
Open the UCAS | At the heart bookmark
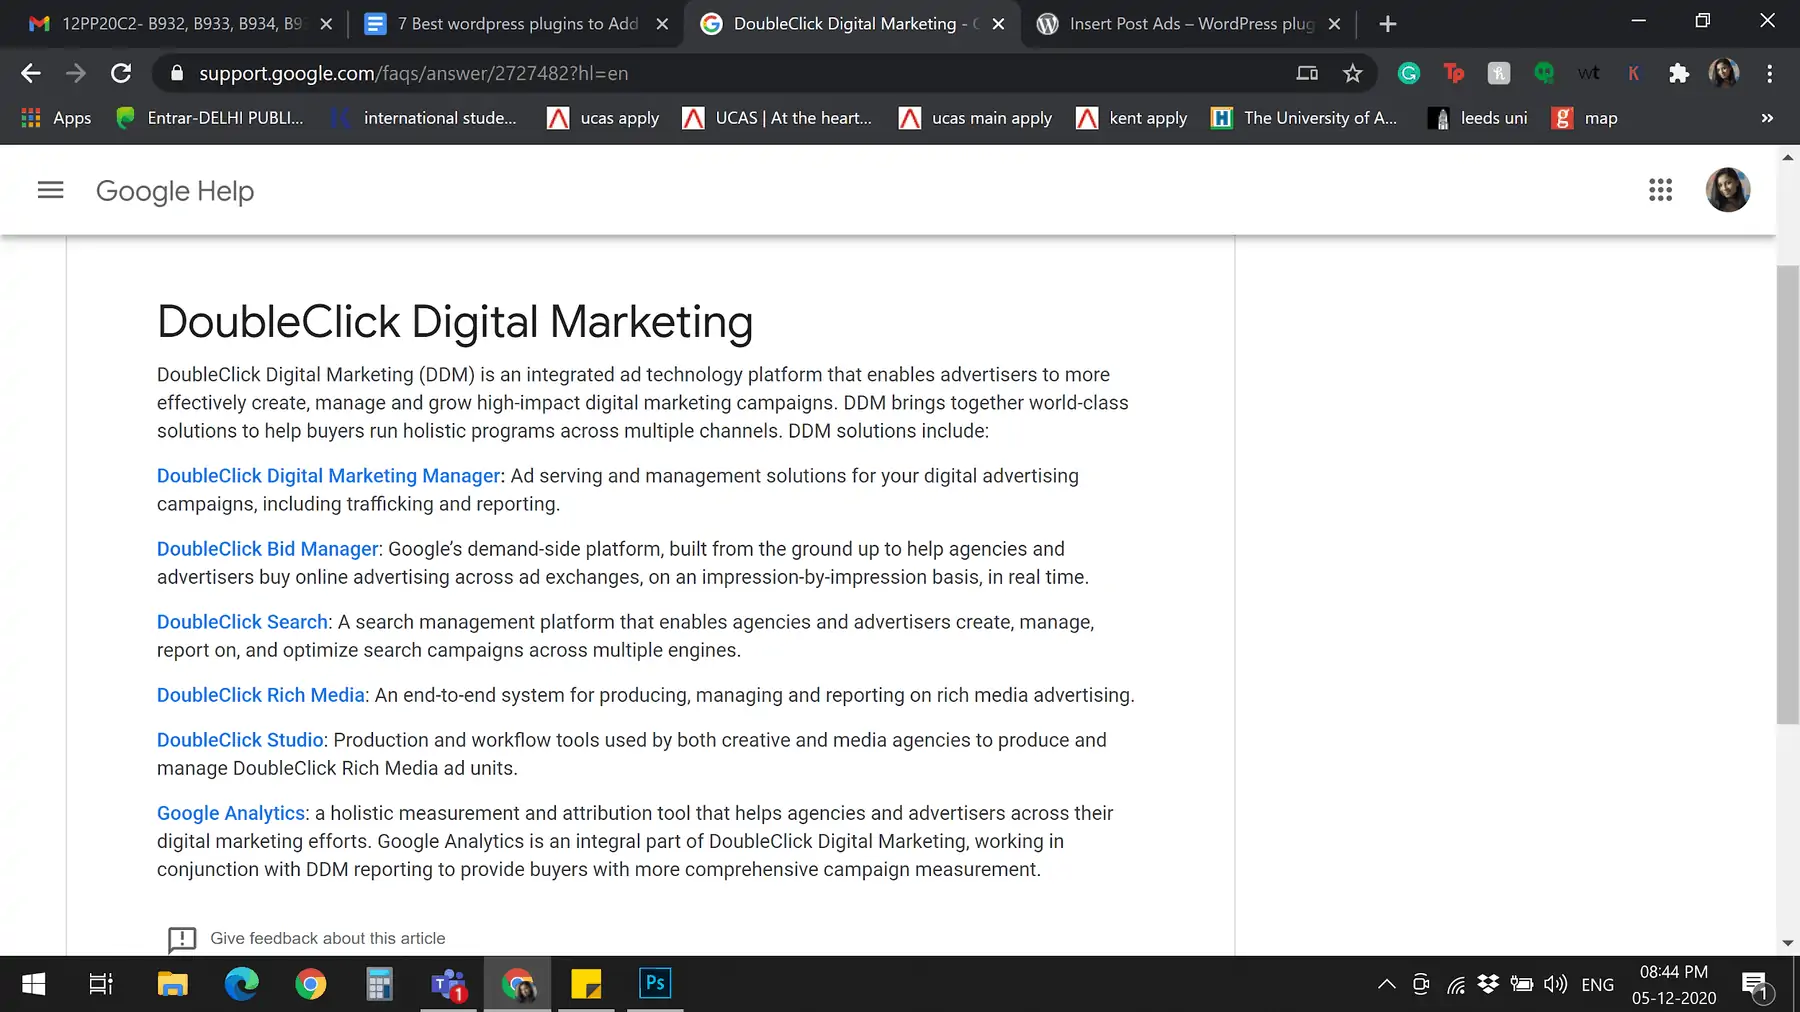[x=777, y=118]
